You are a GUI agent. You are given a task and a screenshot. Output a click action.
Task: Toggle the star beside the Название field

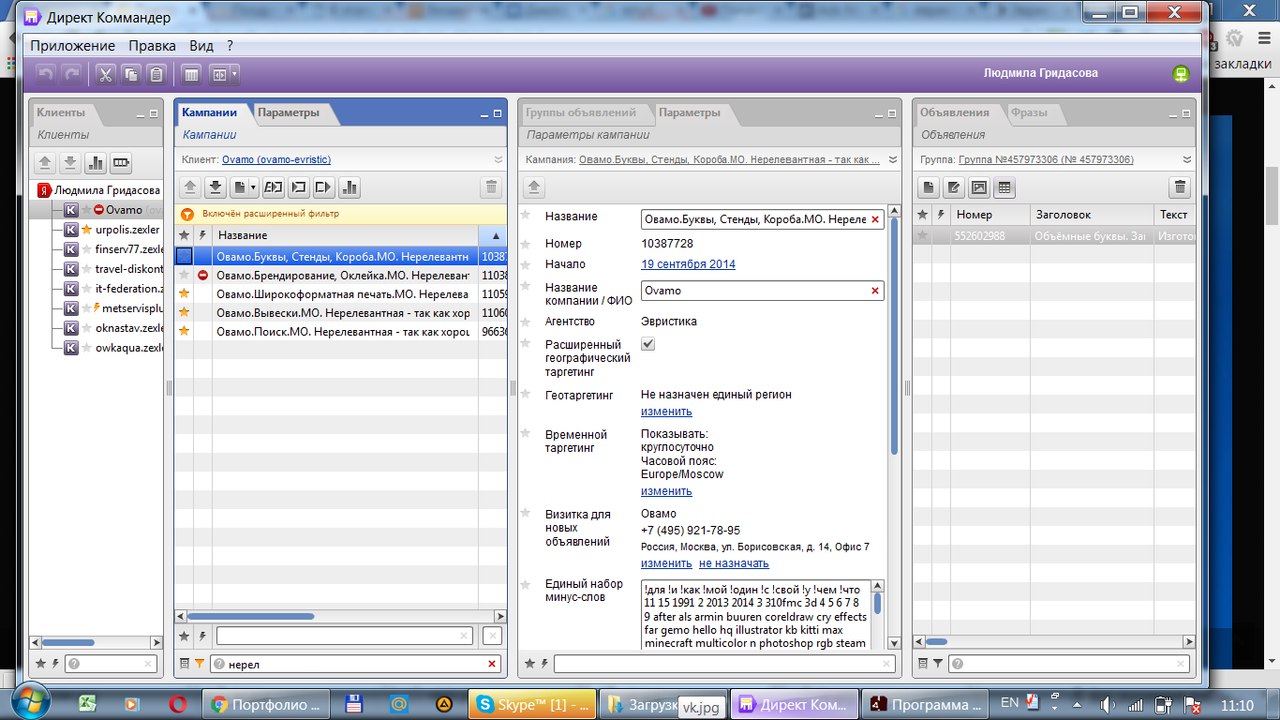526,216
